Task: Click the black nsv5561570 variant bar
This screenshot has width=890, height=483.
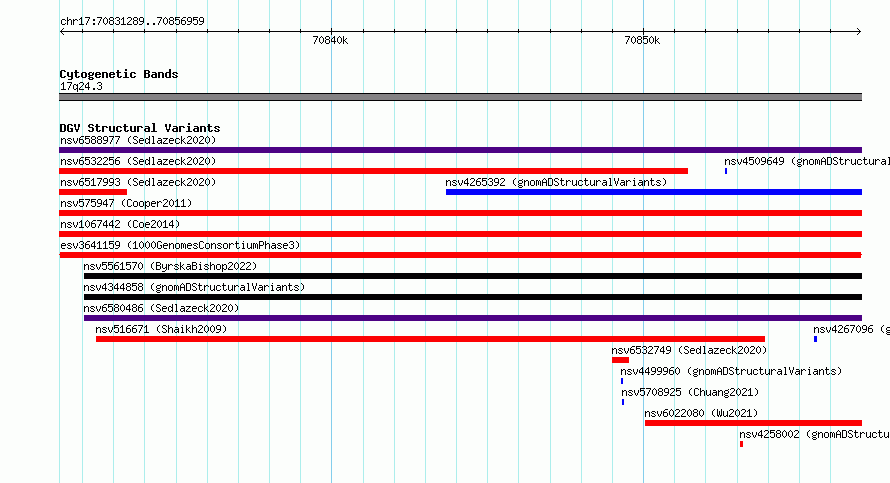Action: pos(473,276)
